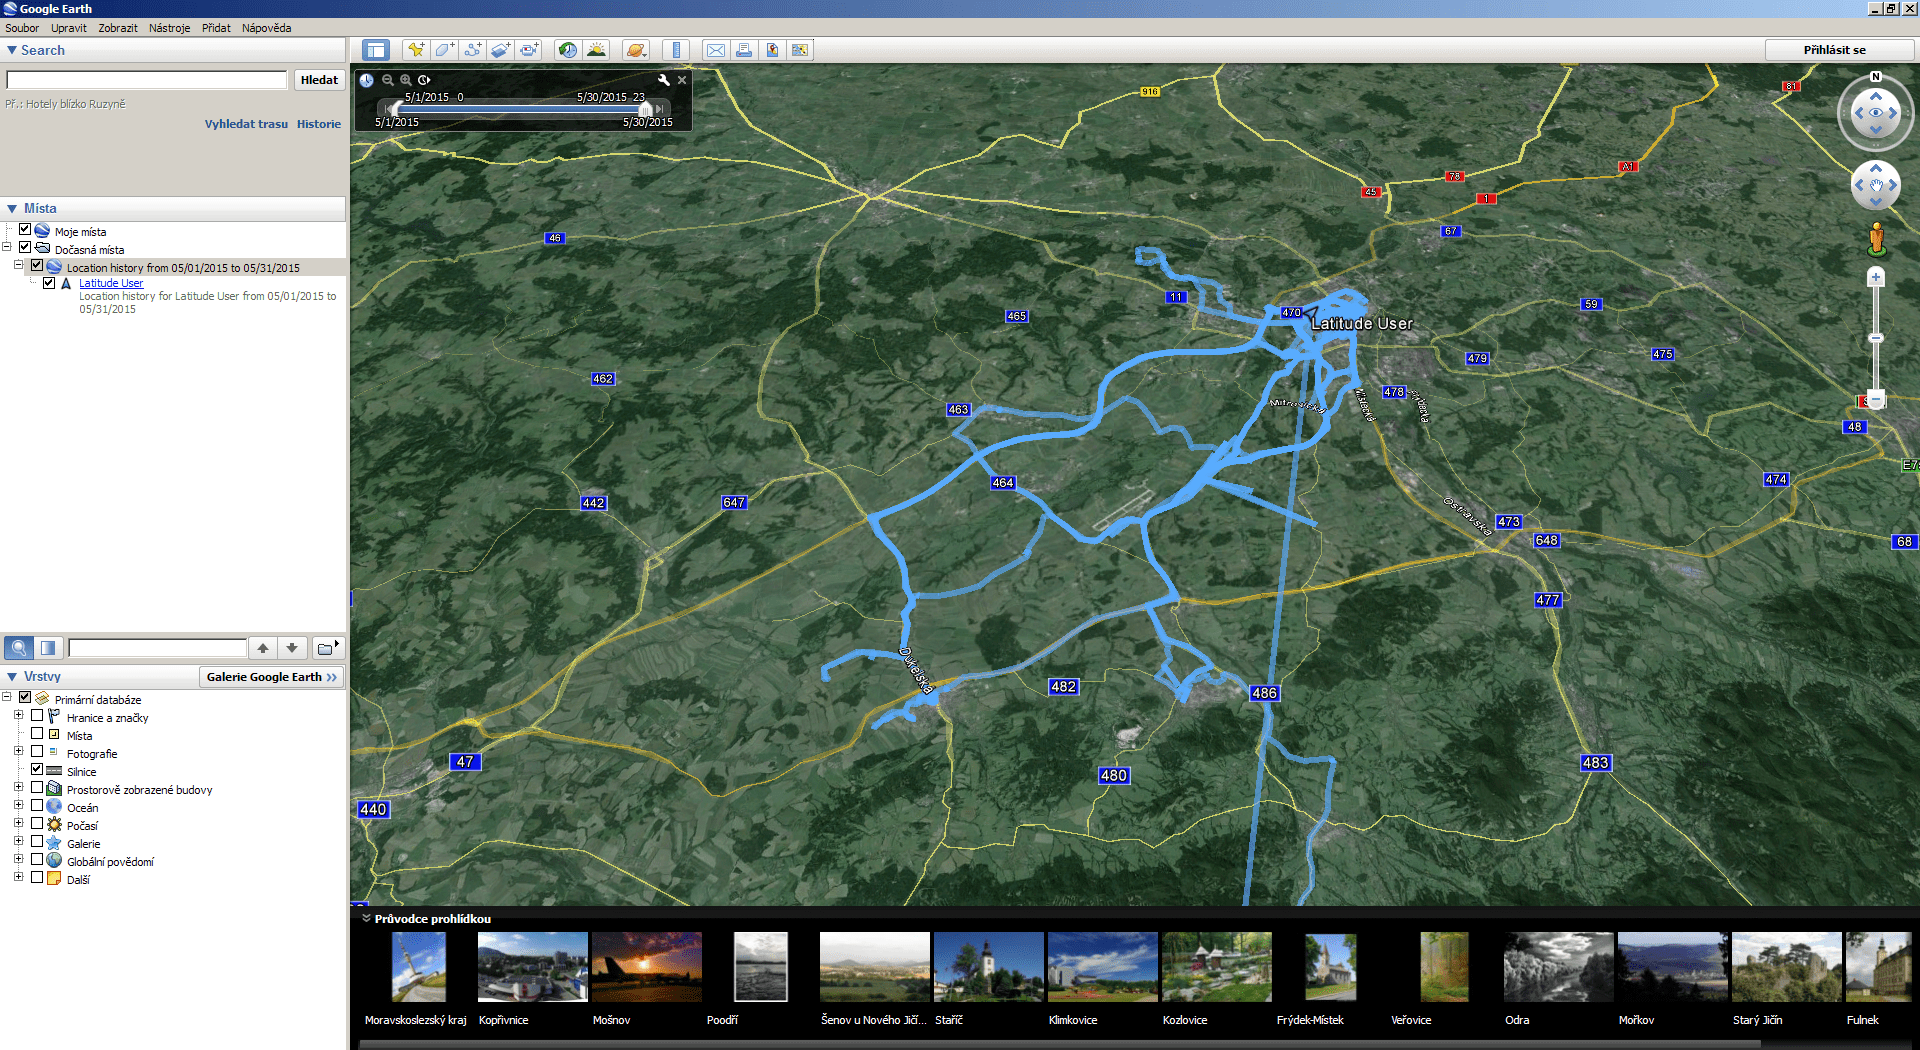
Task: Click the transparency panel toggle icon
Action: click(48, 648)
